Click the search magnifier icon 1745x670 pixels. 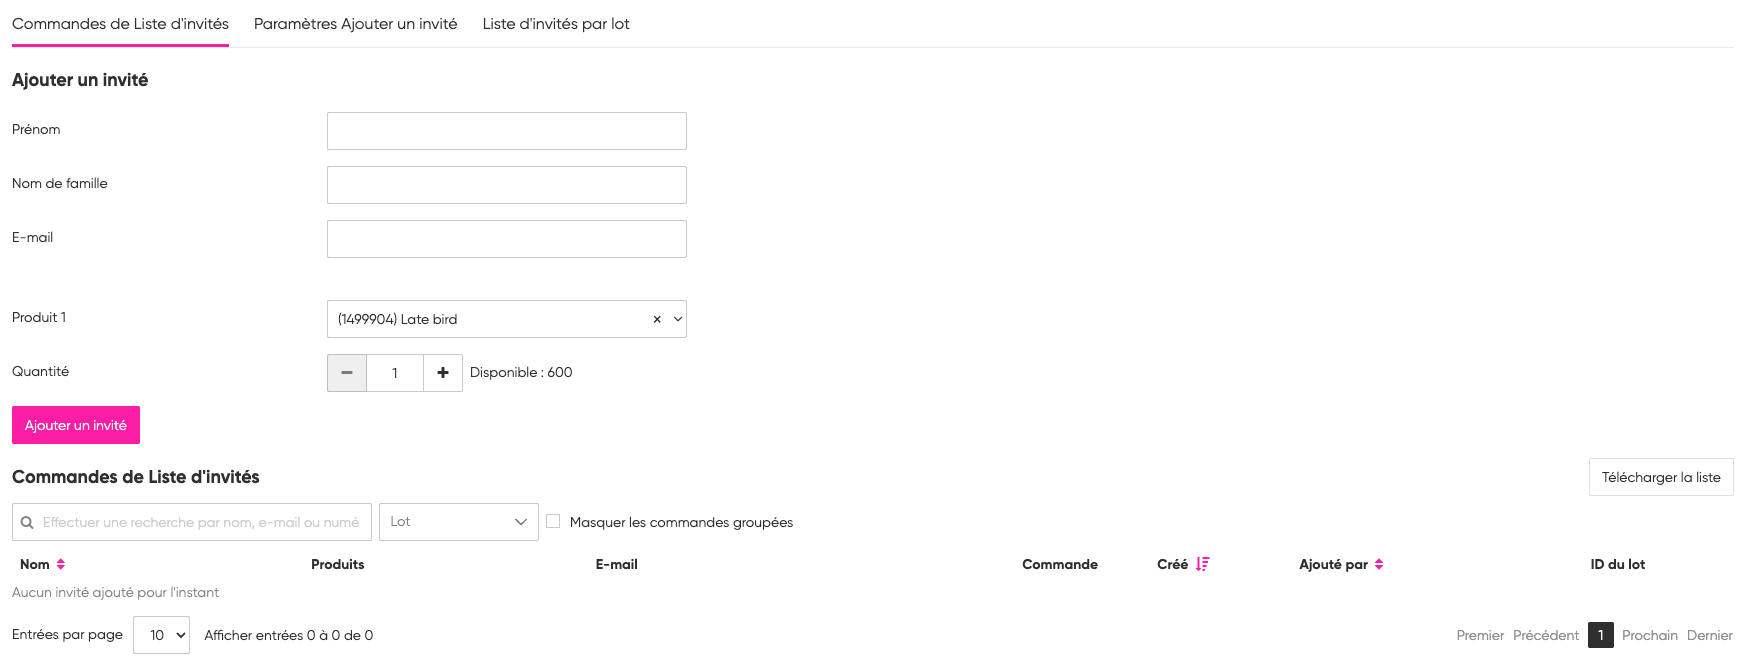click(27, 523)
